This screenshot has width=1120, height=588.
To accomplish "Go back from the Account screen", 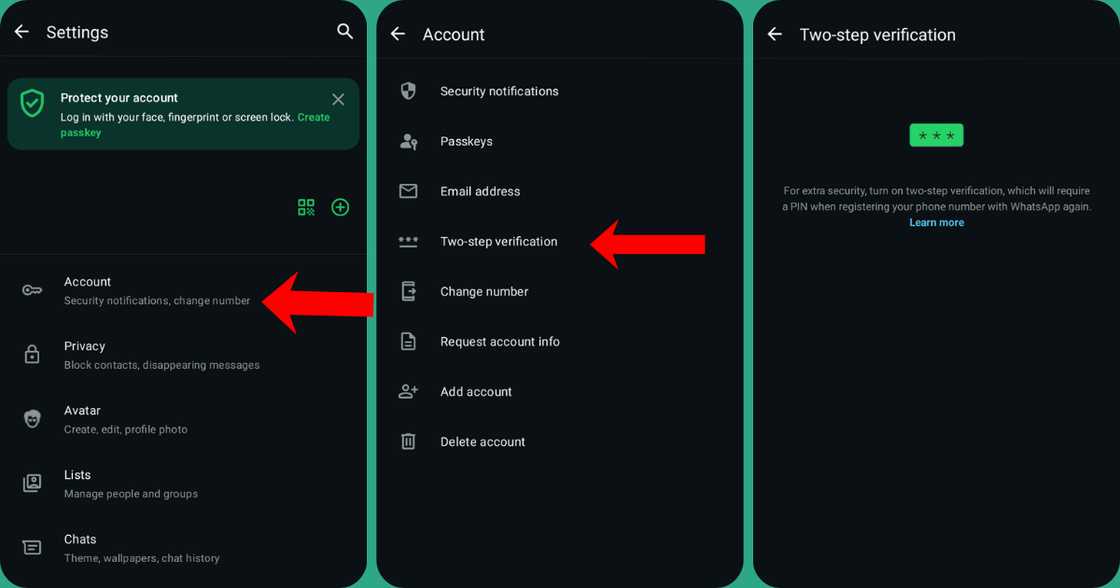I will (397, 33).
